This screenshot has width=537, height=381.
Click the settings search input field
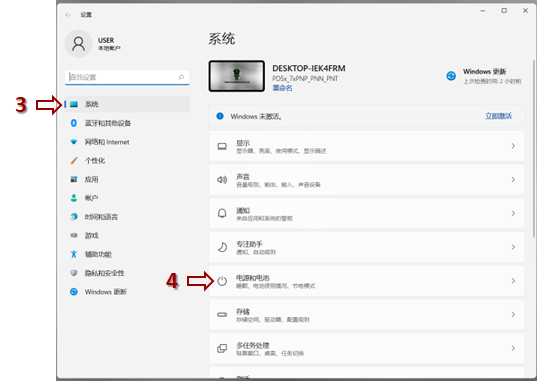tap(127, 77)
